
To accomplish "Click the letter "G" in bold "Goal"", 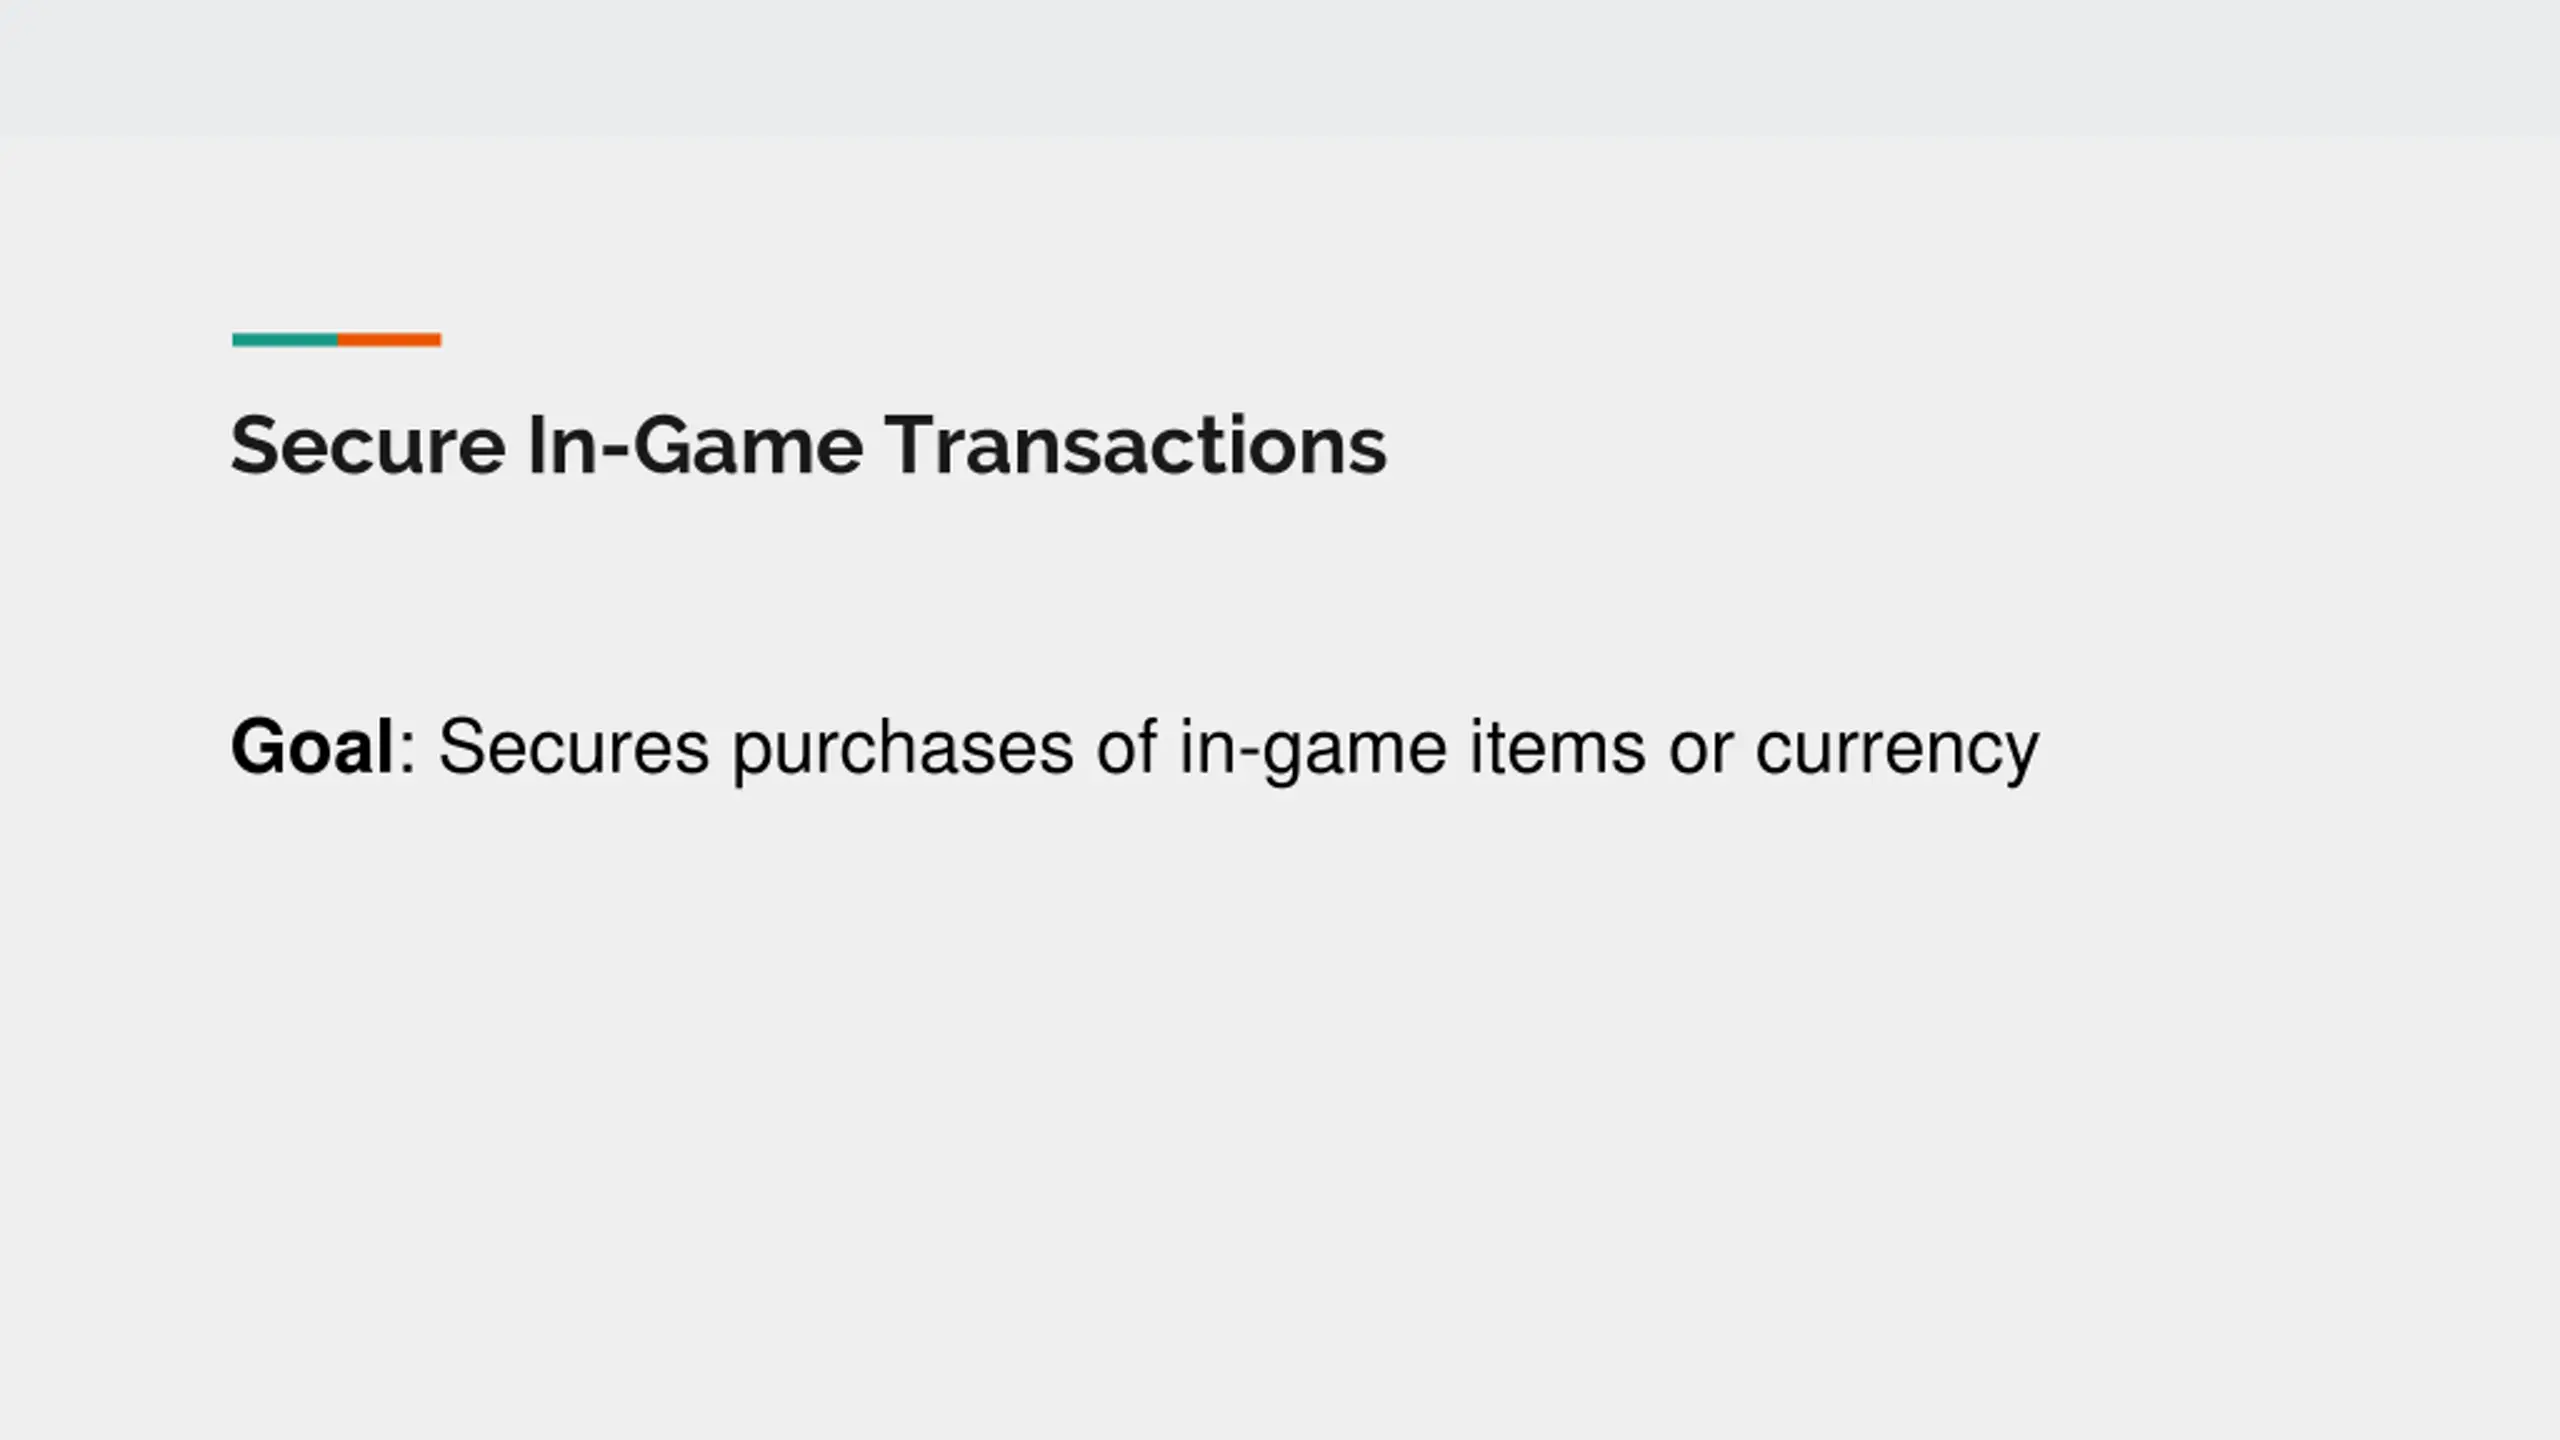I will click(258, 748).
